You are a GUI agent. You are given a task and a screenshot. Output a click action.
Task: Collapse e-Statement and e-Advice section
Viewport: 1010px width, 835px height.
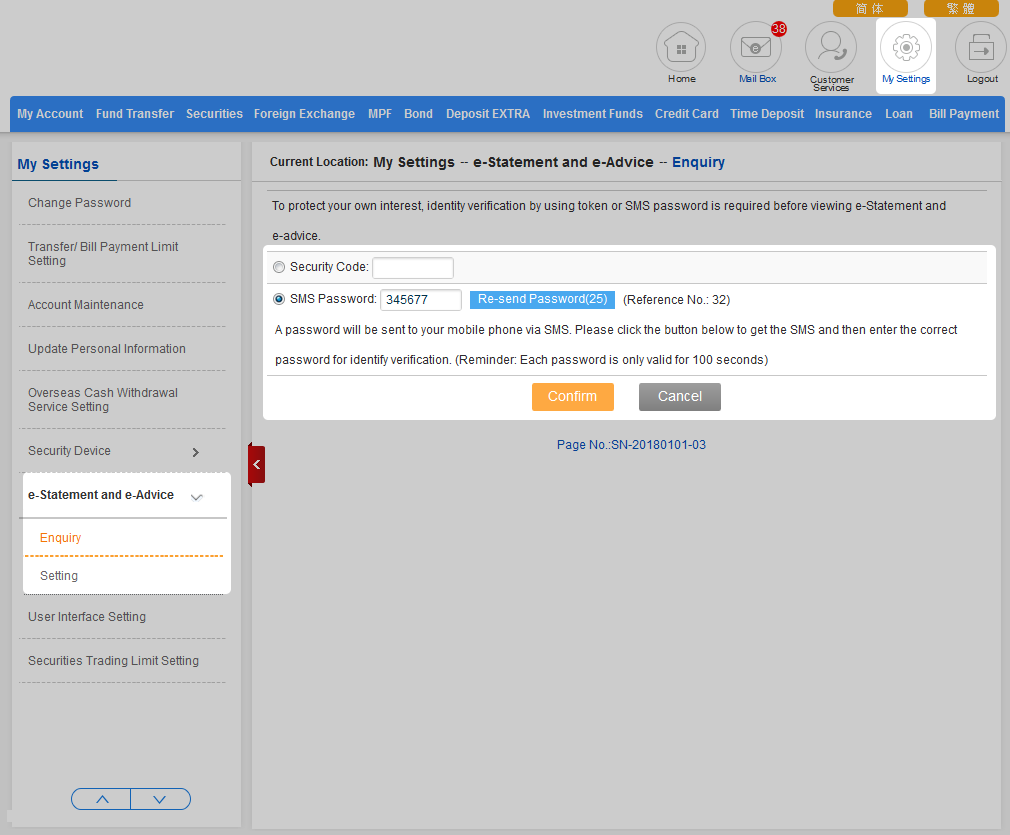(197, 497)
